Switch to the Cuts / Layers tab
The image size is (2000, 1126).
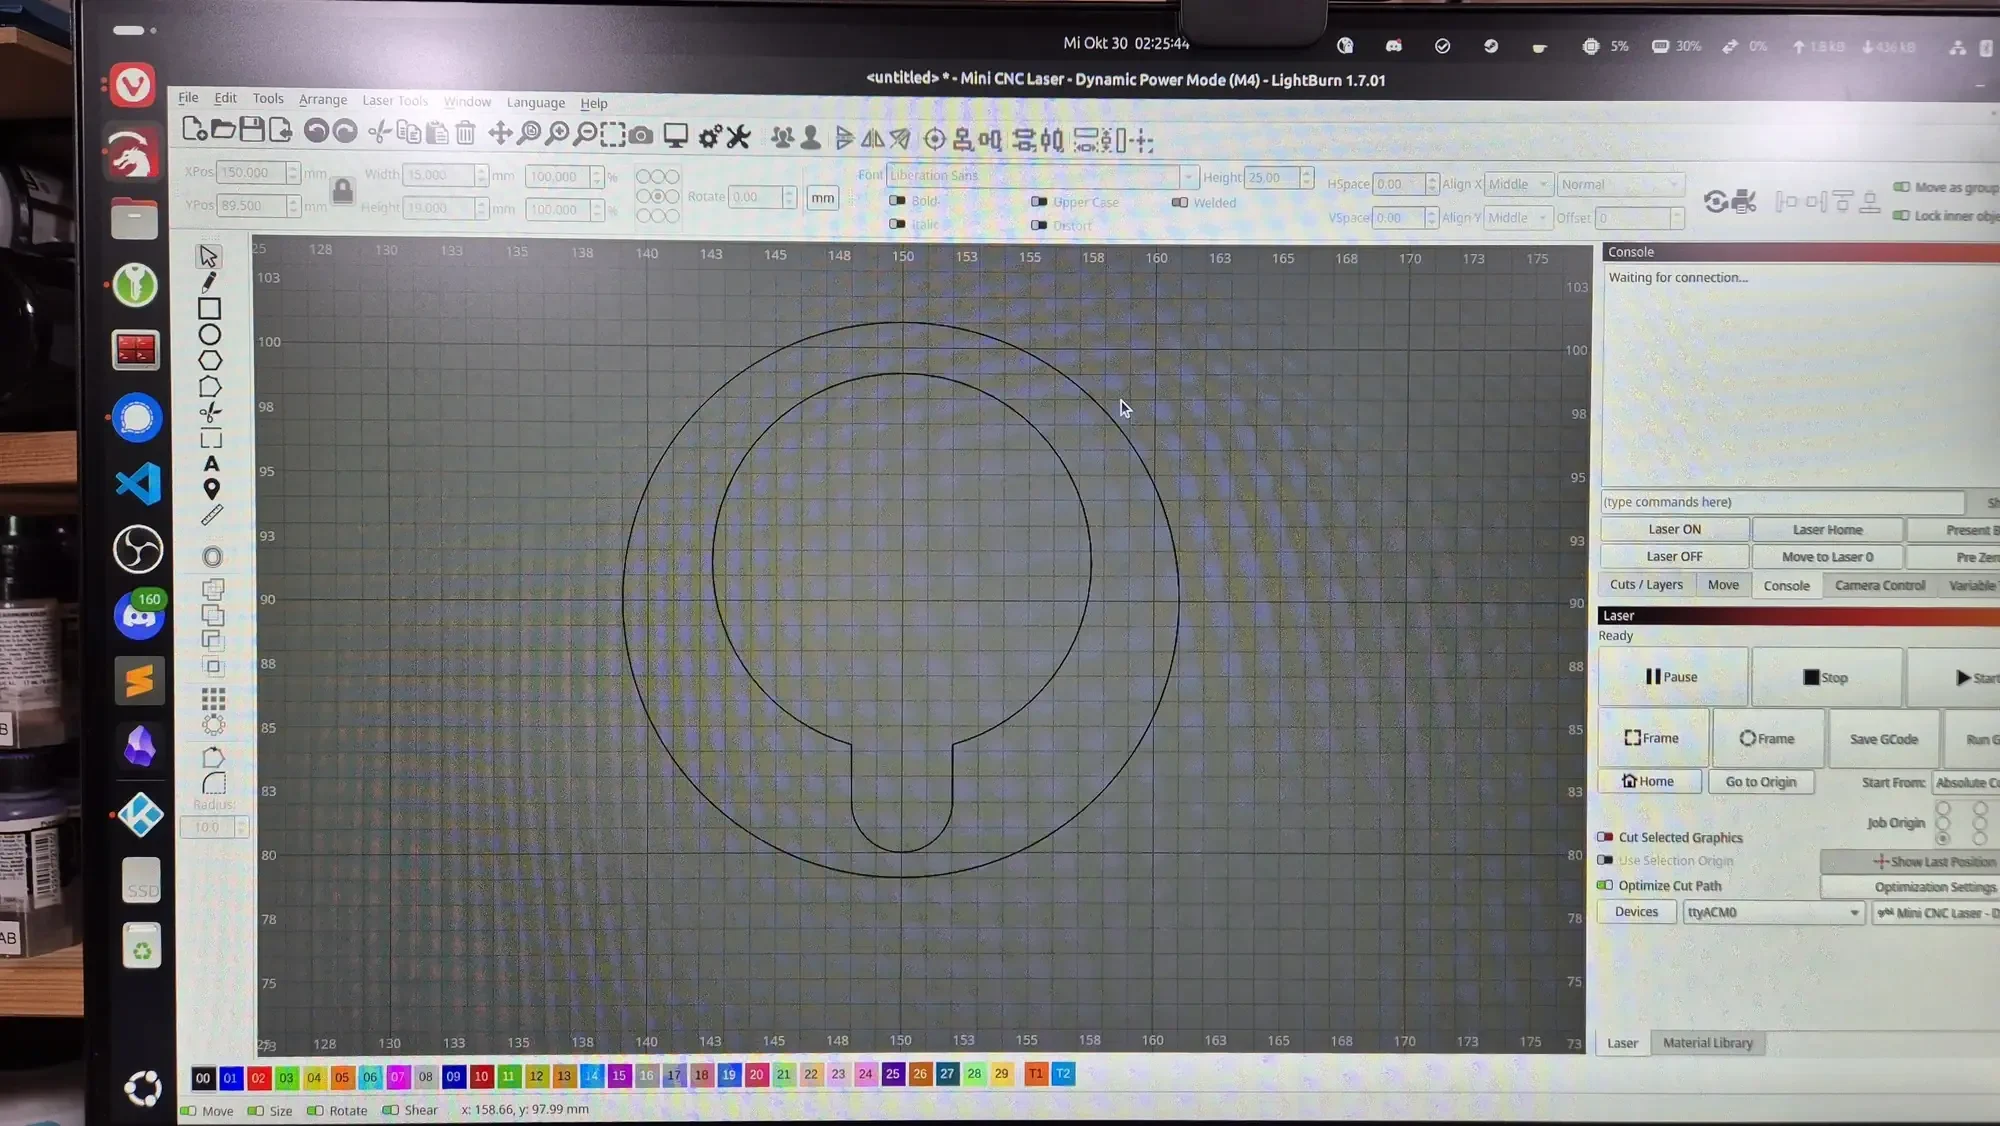(1645, 585)
